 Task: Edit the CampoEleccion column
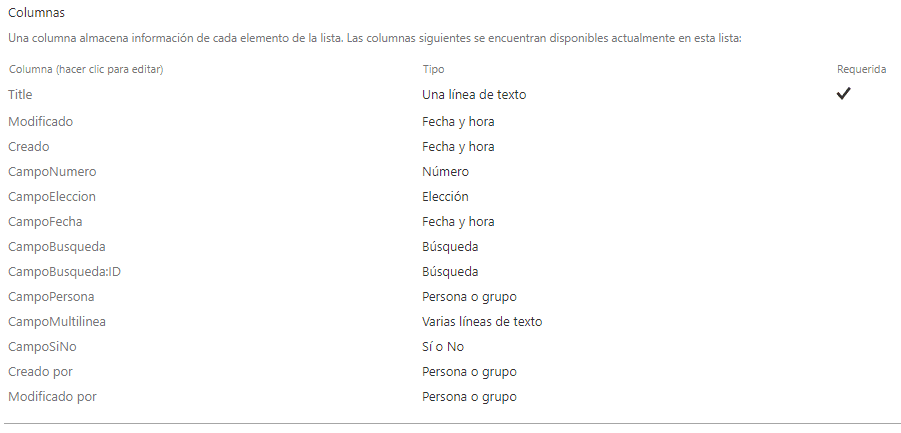pyautogui.click(x=52, y=196)
